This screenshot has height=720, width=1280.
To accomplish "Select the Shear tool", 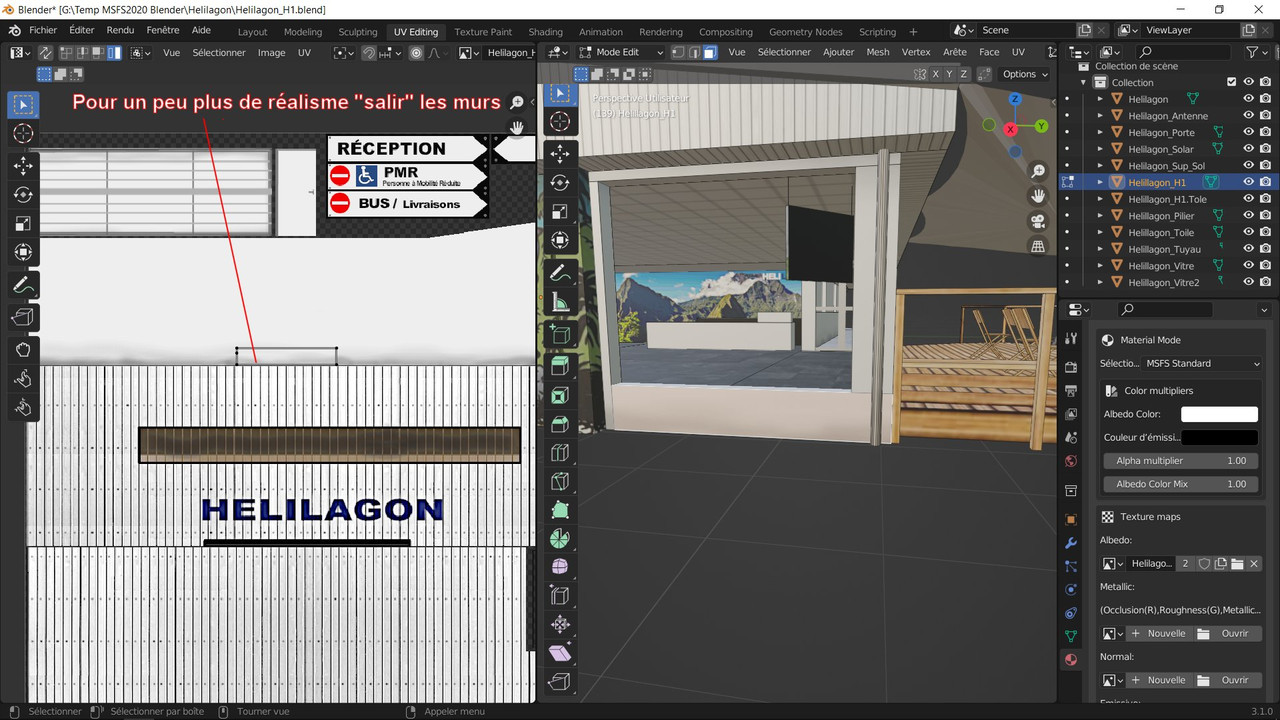I will (x=560, y=653).
